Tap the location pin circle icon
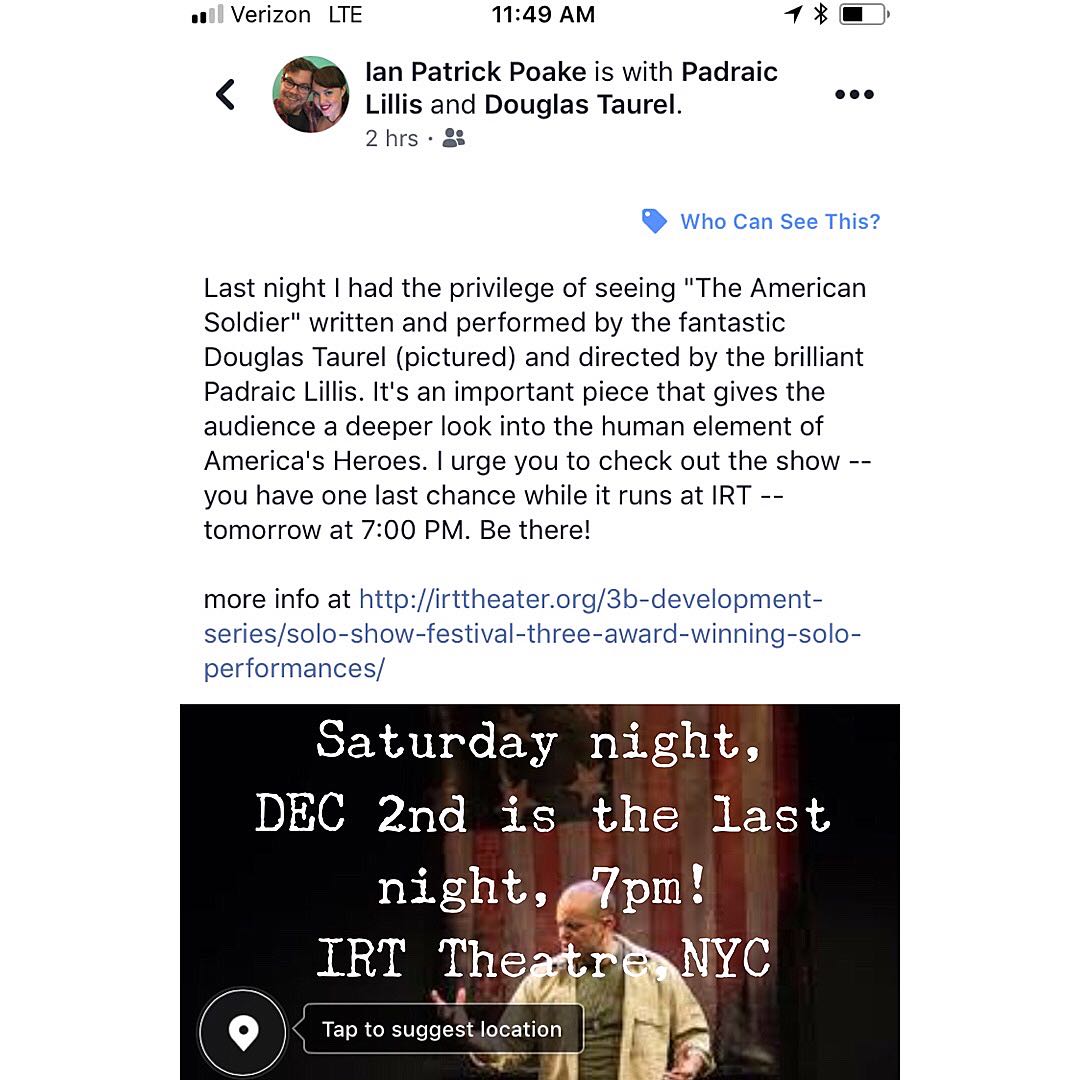The image size is (1080, 1080). [242, 1032]
